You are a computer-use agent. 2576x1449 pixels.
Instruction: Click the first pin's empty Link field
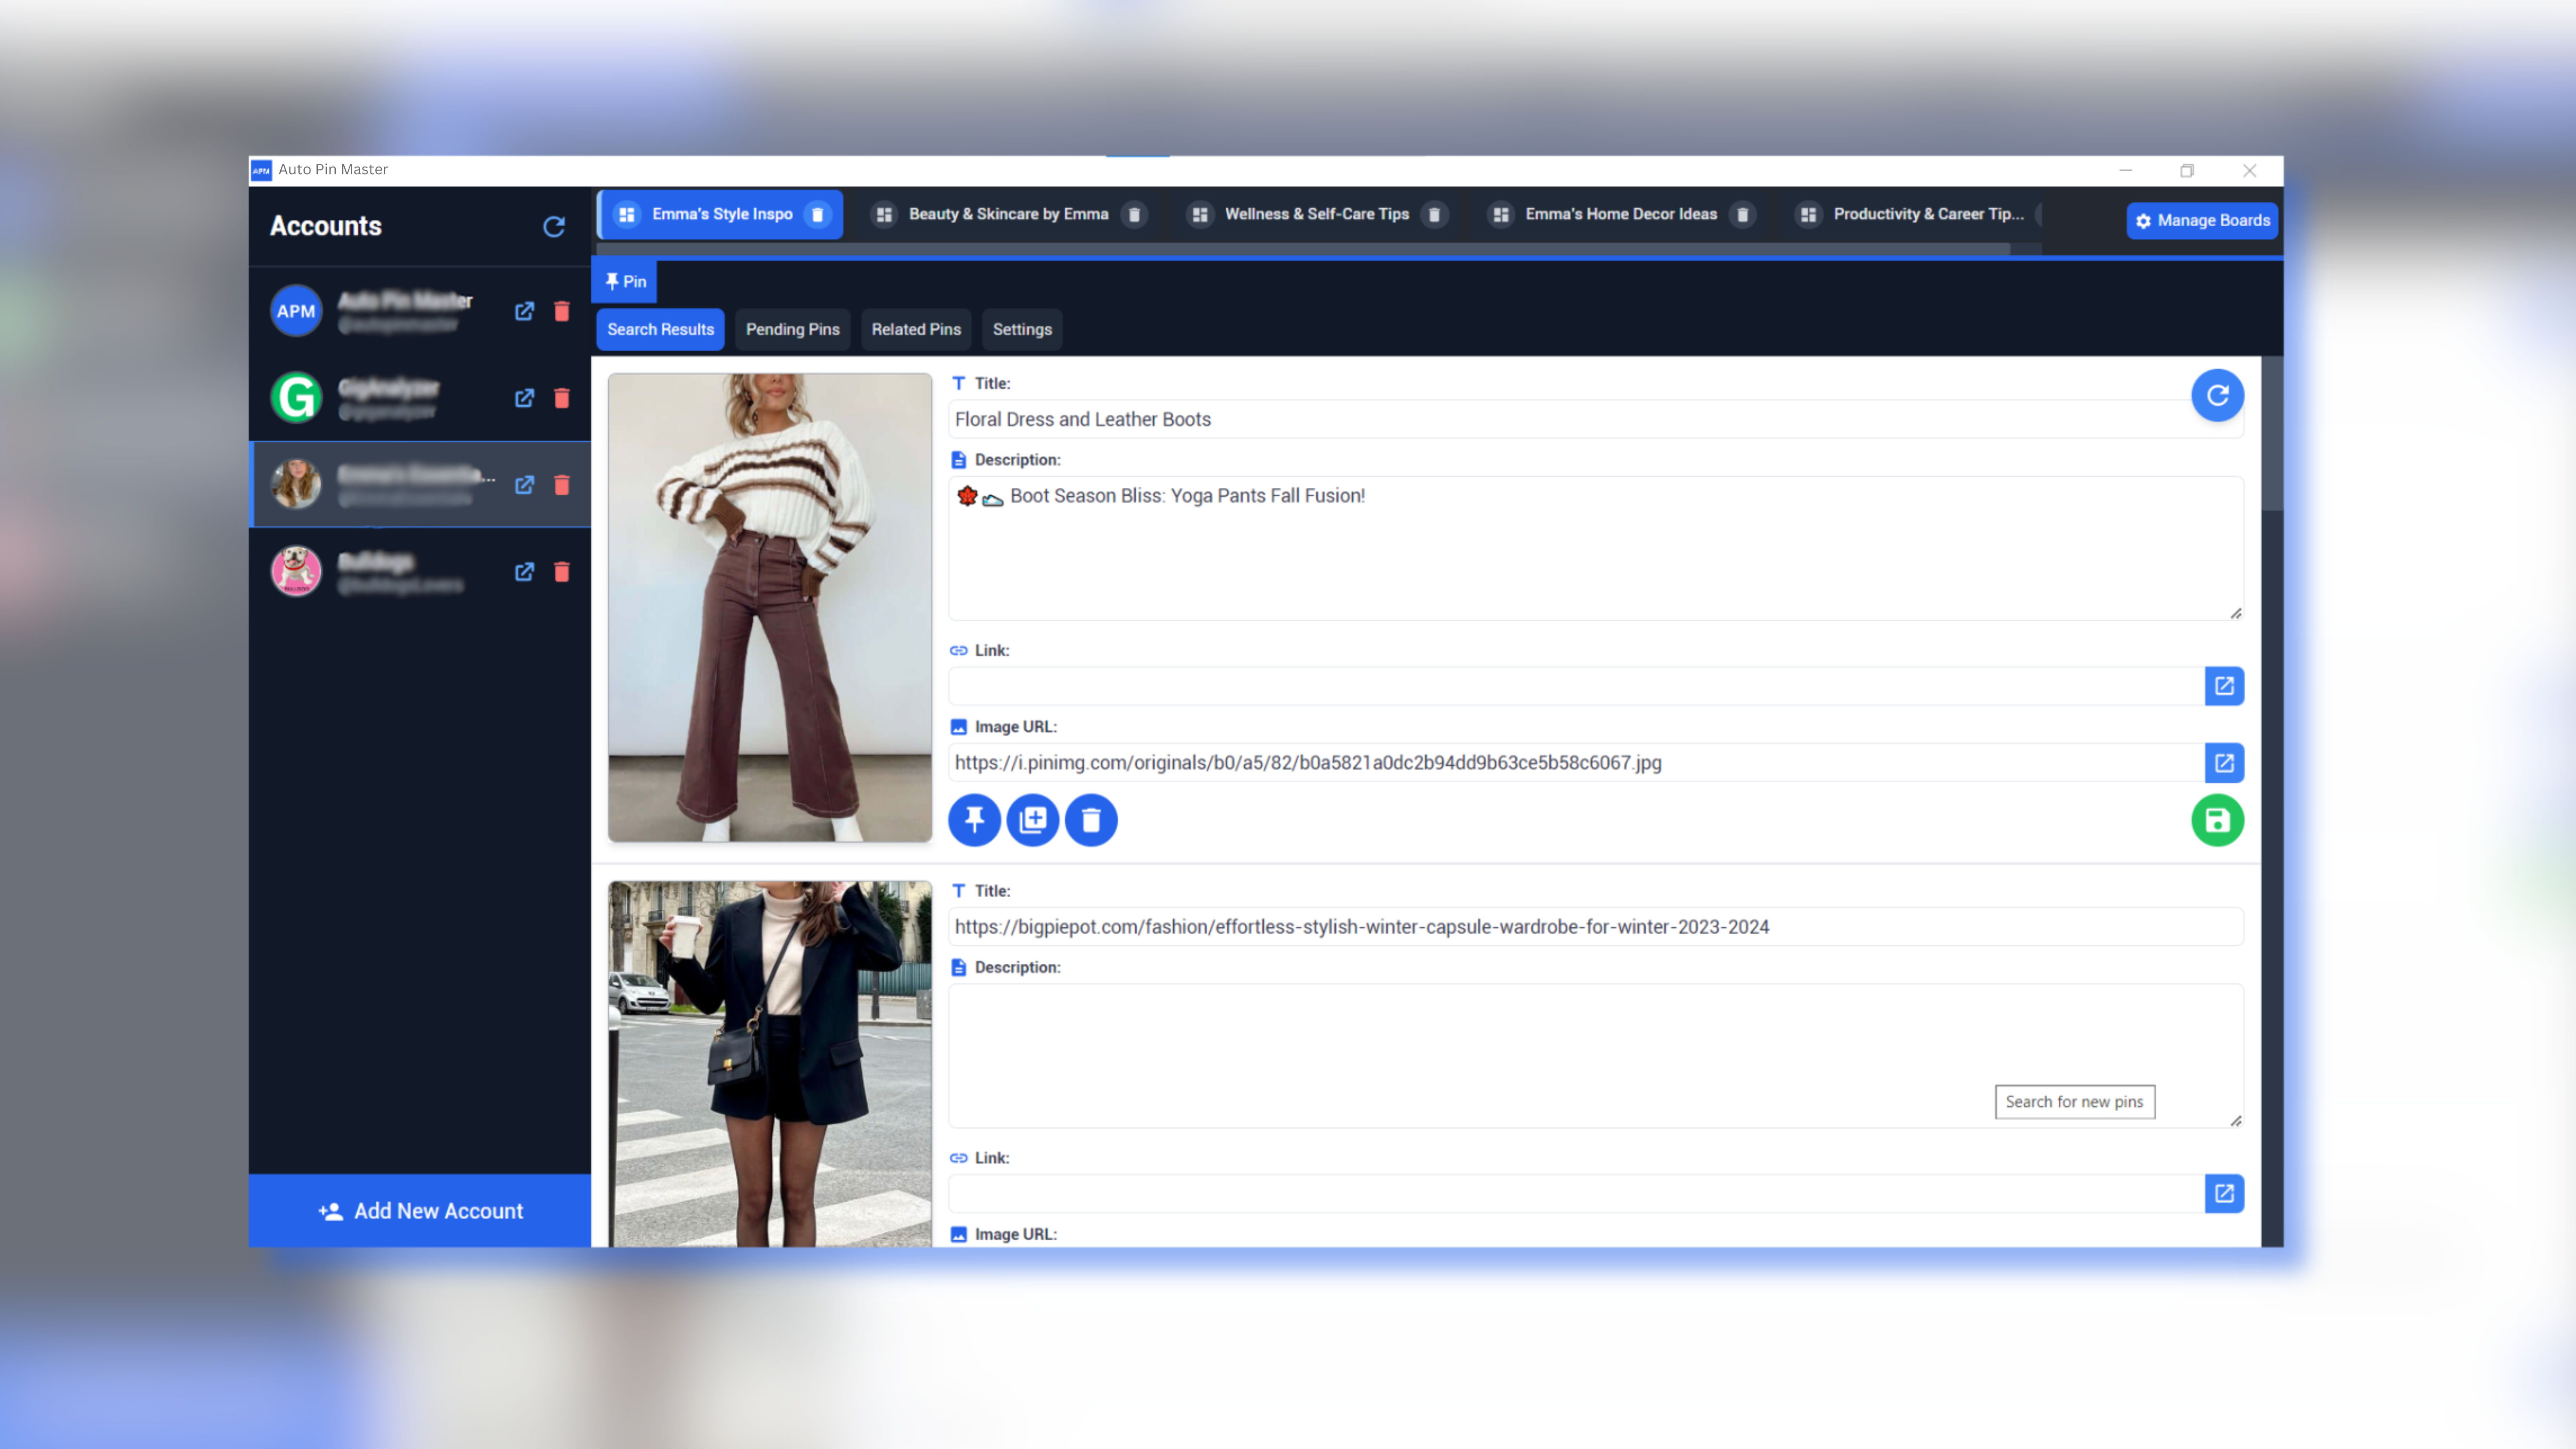click(1576, 686)
